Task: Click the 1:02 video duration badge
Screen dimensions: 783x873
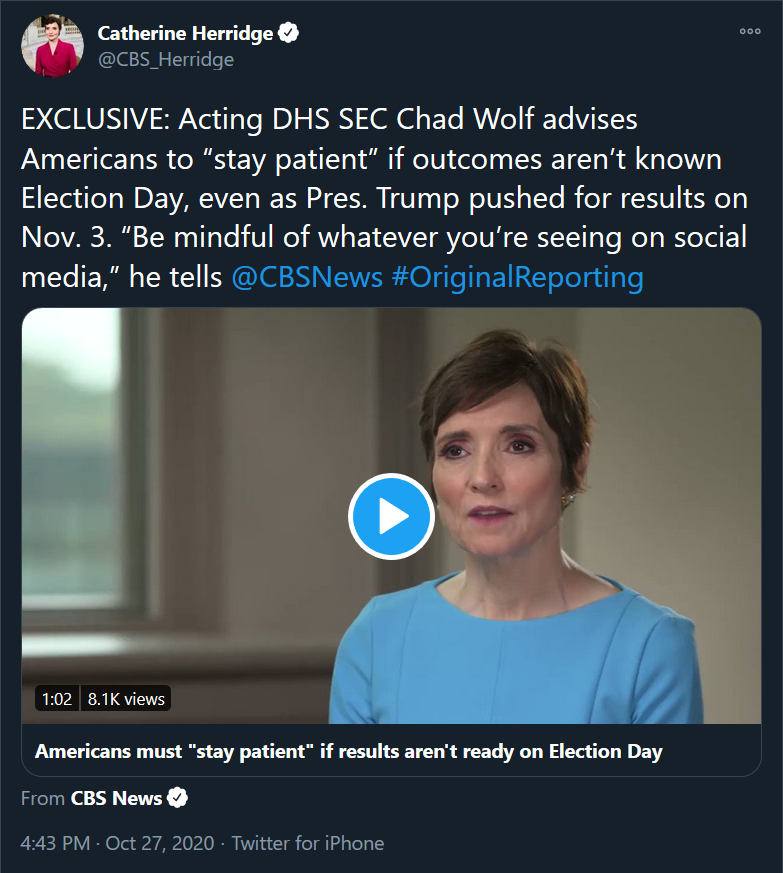Action: coord(57,699)
